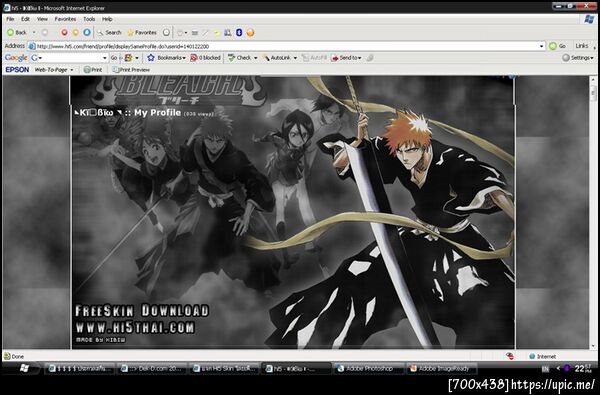The height and width of the screenshot is (395, 600).
Task: Expand Google search box history dropdown
Action: (105, 58)
